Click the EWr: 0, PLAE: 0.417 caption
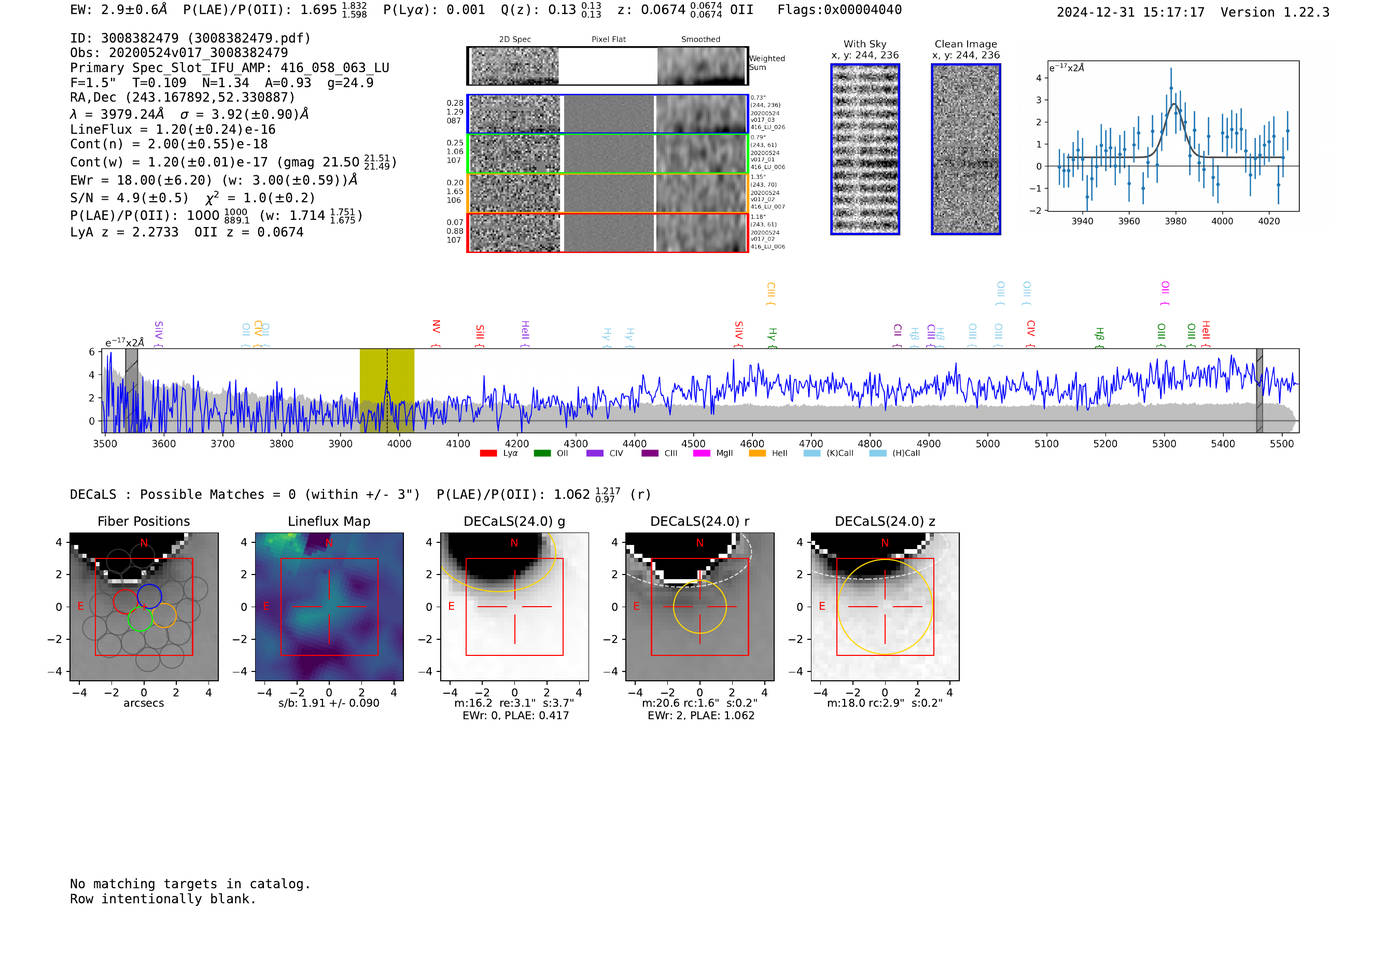This screenshot has width=1400, height=953. (515, 716)
